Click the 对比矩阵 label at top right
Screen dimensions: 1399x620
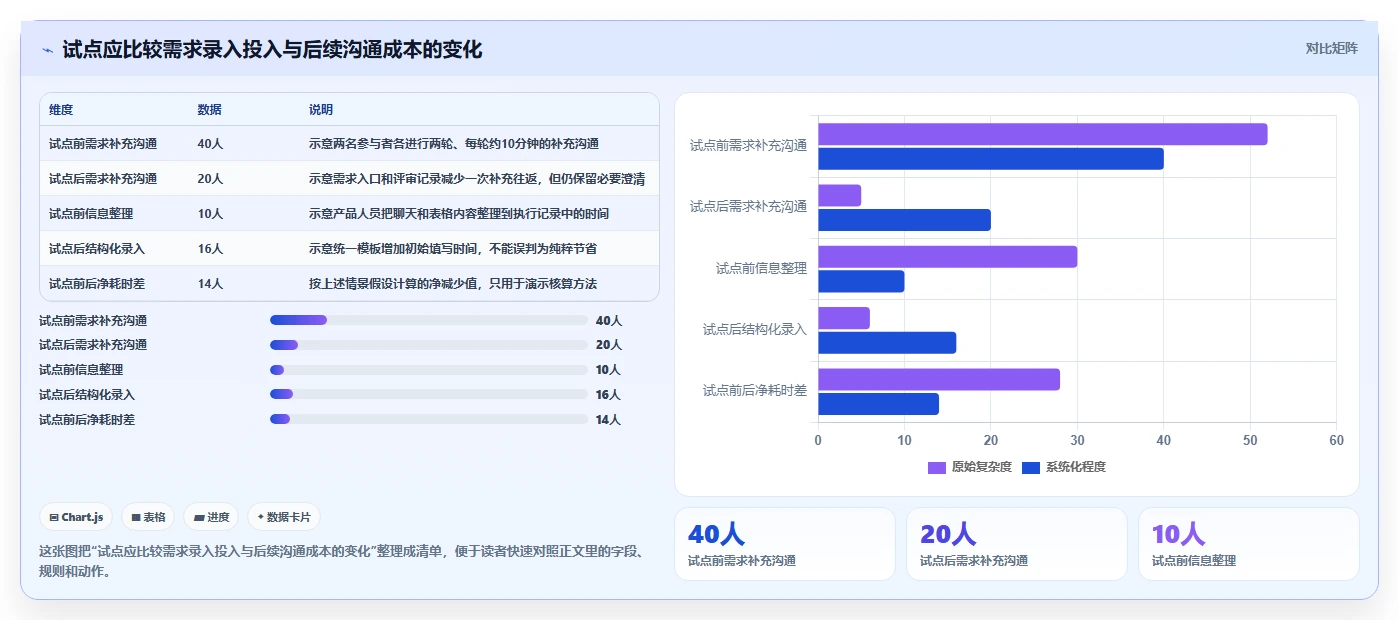coord(1331,48)
